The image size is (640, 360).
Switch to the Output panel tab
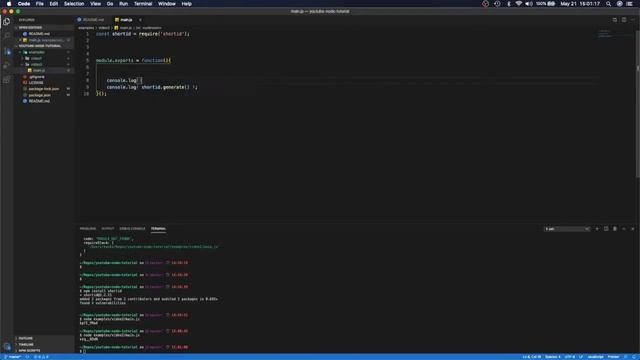(x=108, y=229)
